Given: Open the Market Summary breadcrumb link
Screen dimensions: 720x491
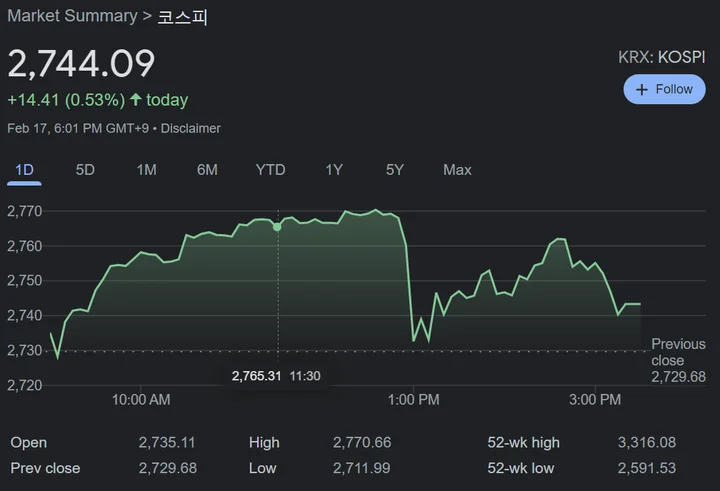Looking at the screenshot, I should [71, 16].
